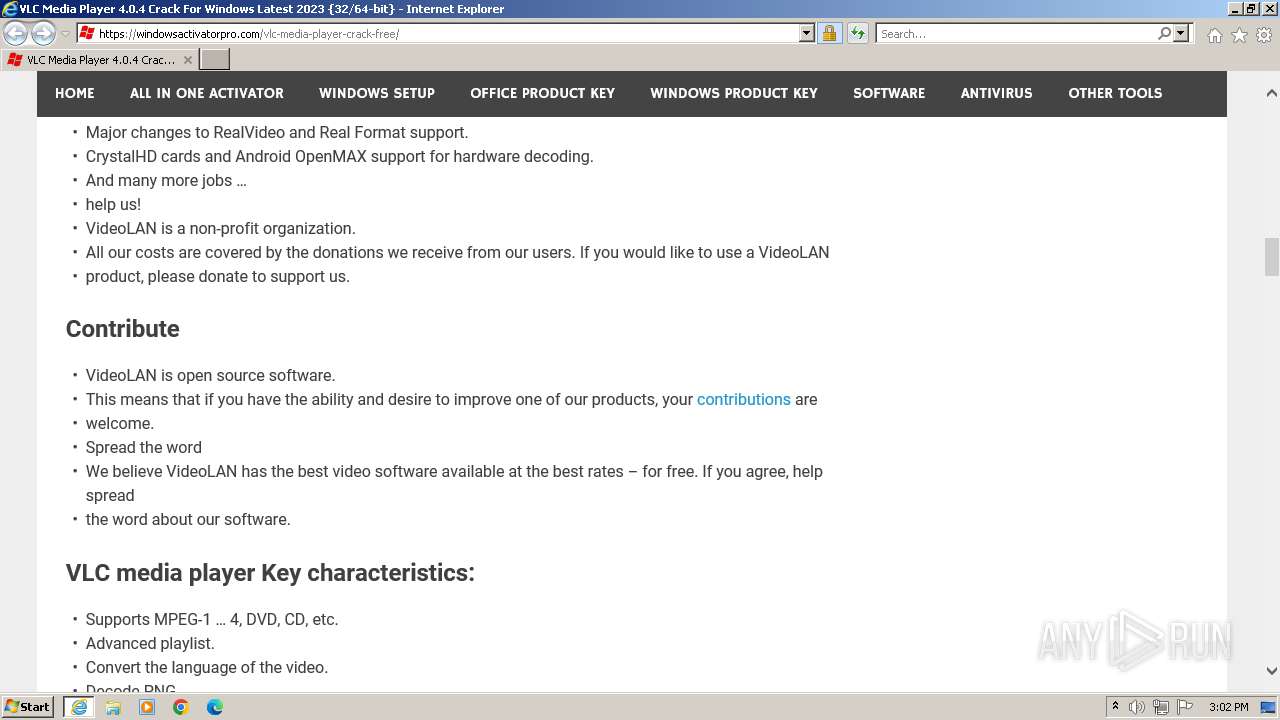Click the text 'Spread the word'
The image size is (1280, 720).
(x=143, y=447)
